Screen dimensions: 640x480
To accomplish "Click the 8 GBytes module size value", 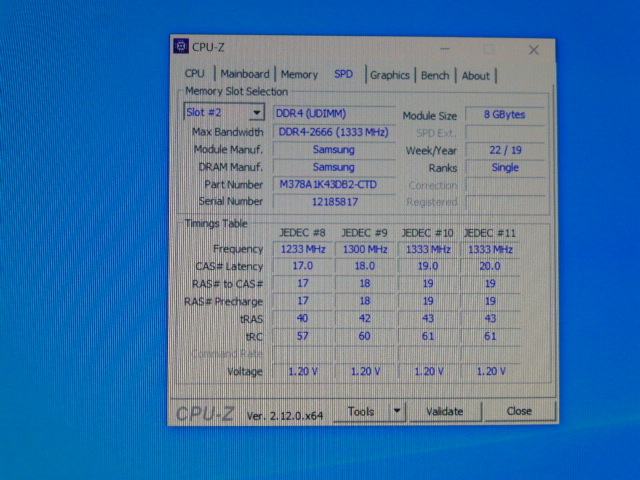I will pyautogui.click(x=504, y=115).
